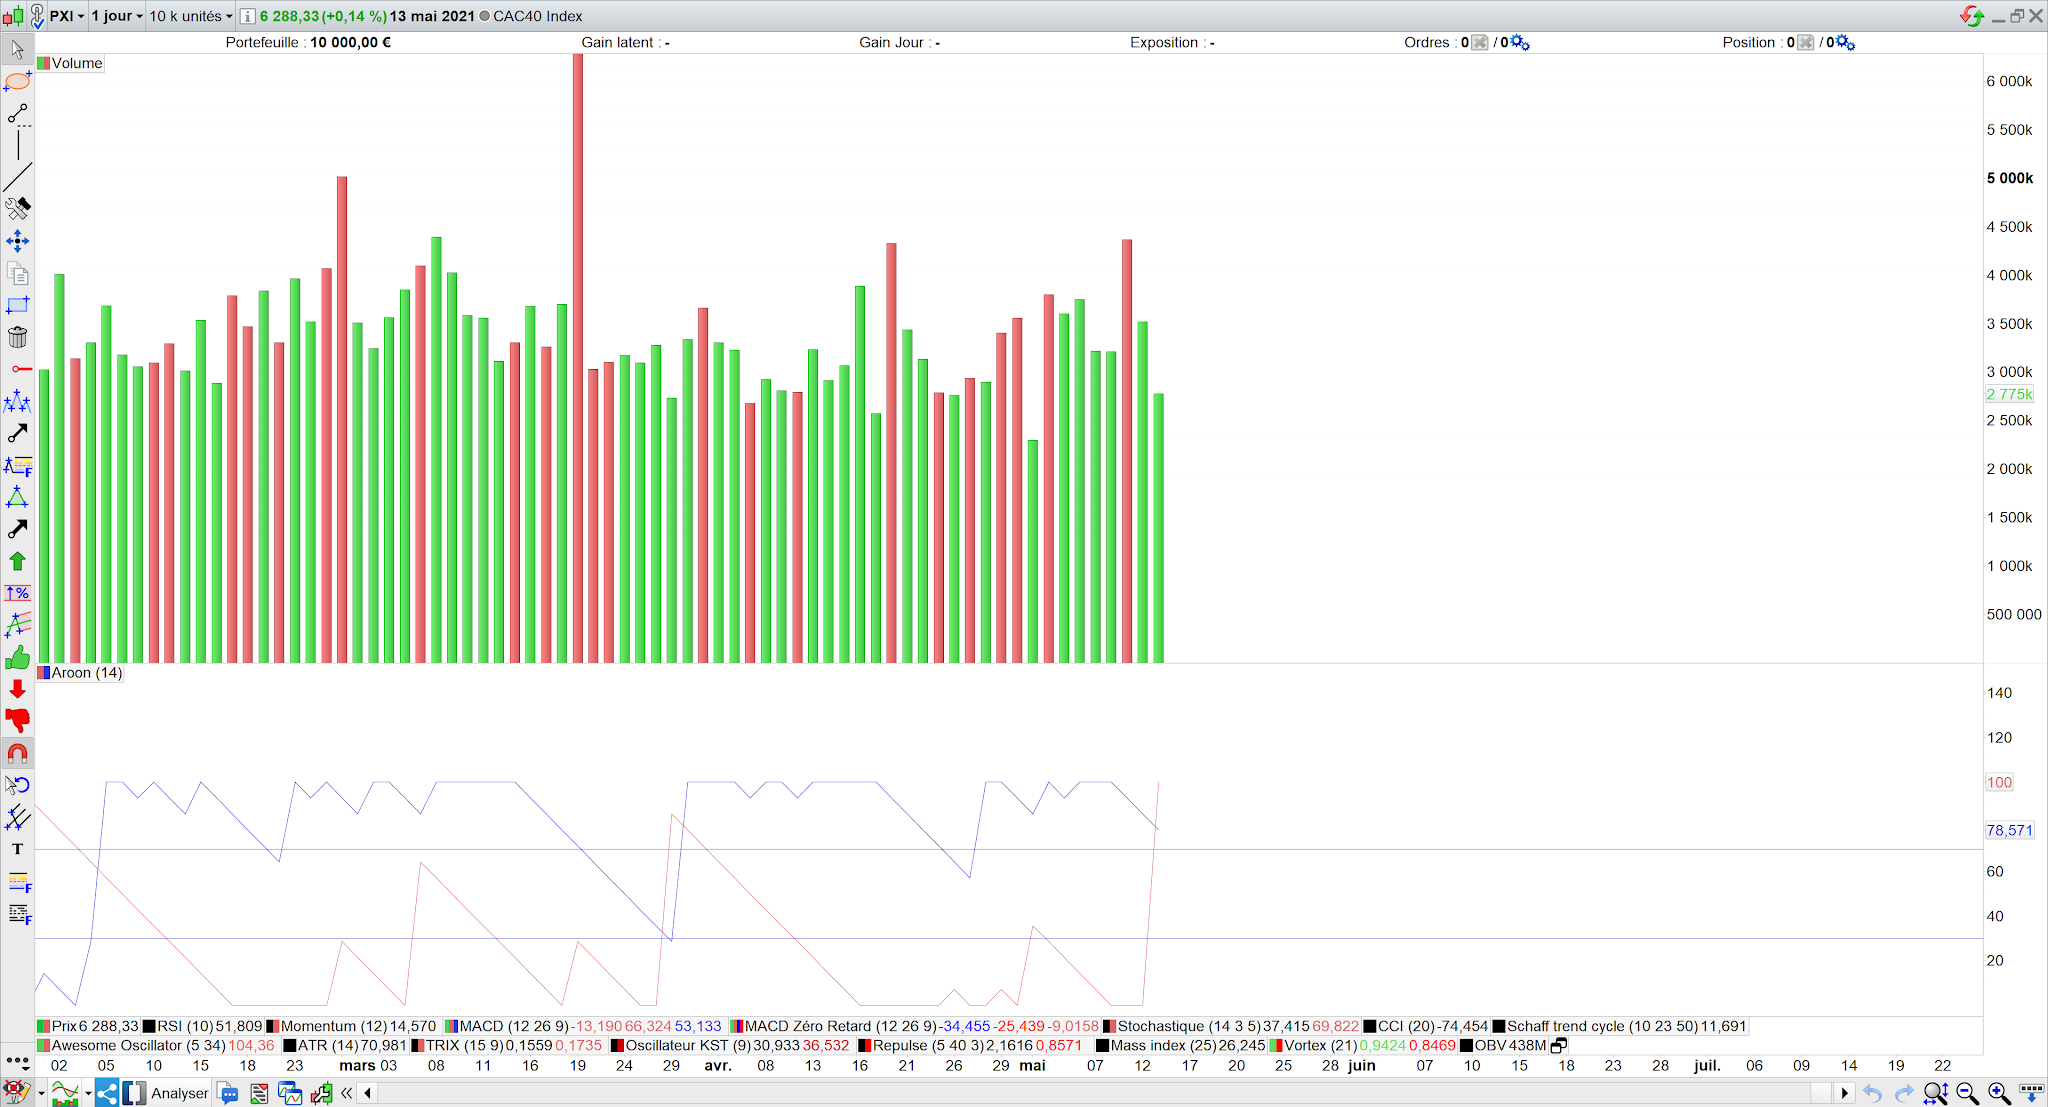The width and height of the screenshot is (2048, 1107).
Task: Click the instrument info icon
Action: tap(247, 16)
